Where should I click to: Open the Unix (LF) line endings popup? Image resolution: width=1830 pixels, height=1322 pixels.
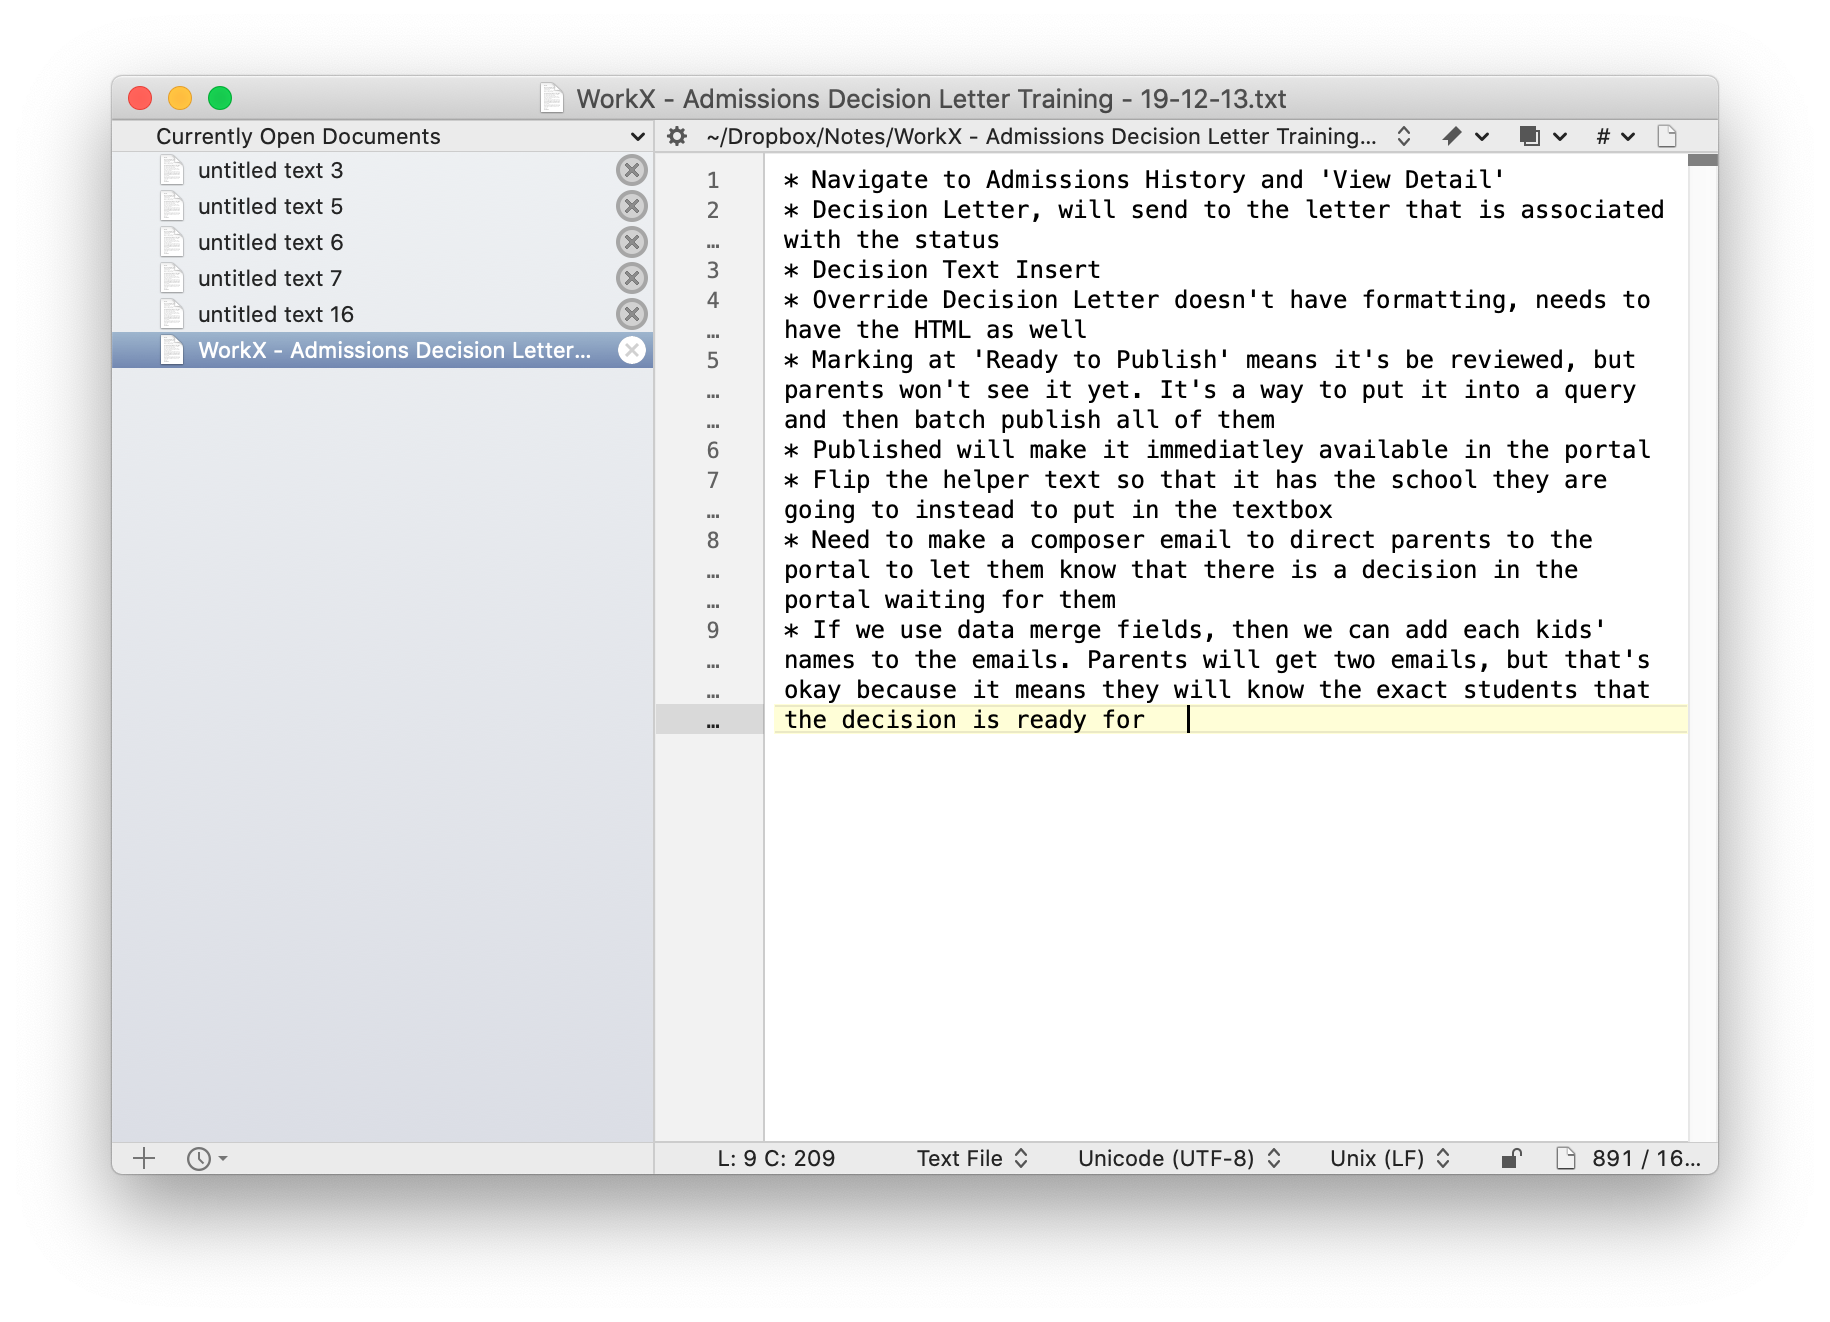1388,1158
